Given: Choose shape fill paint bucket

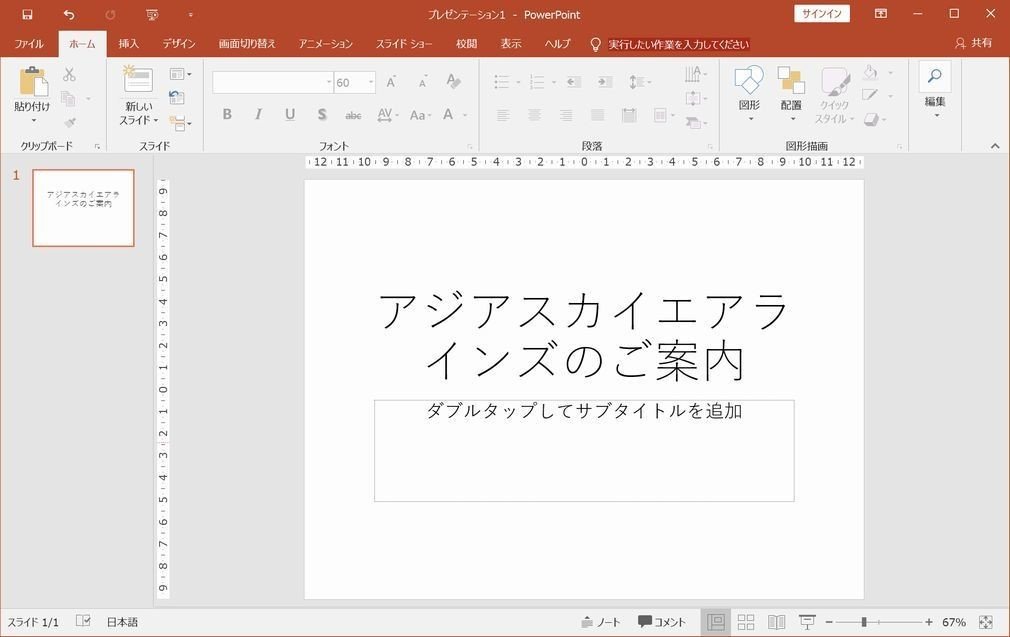Looking at the screenshot, I should [x=871, y=73].
